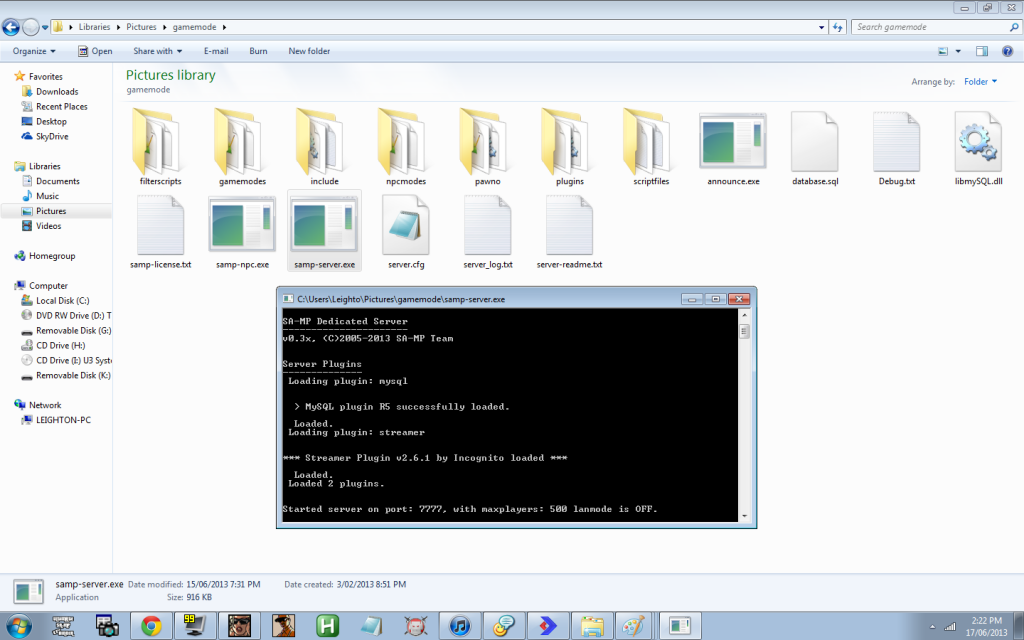Select LEIGHTON-PC under Network
The image size is (1024, 640).
[63, 420]
